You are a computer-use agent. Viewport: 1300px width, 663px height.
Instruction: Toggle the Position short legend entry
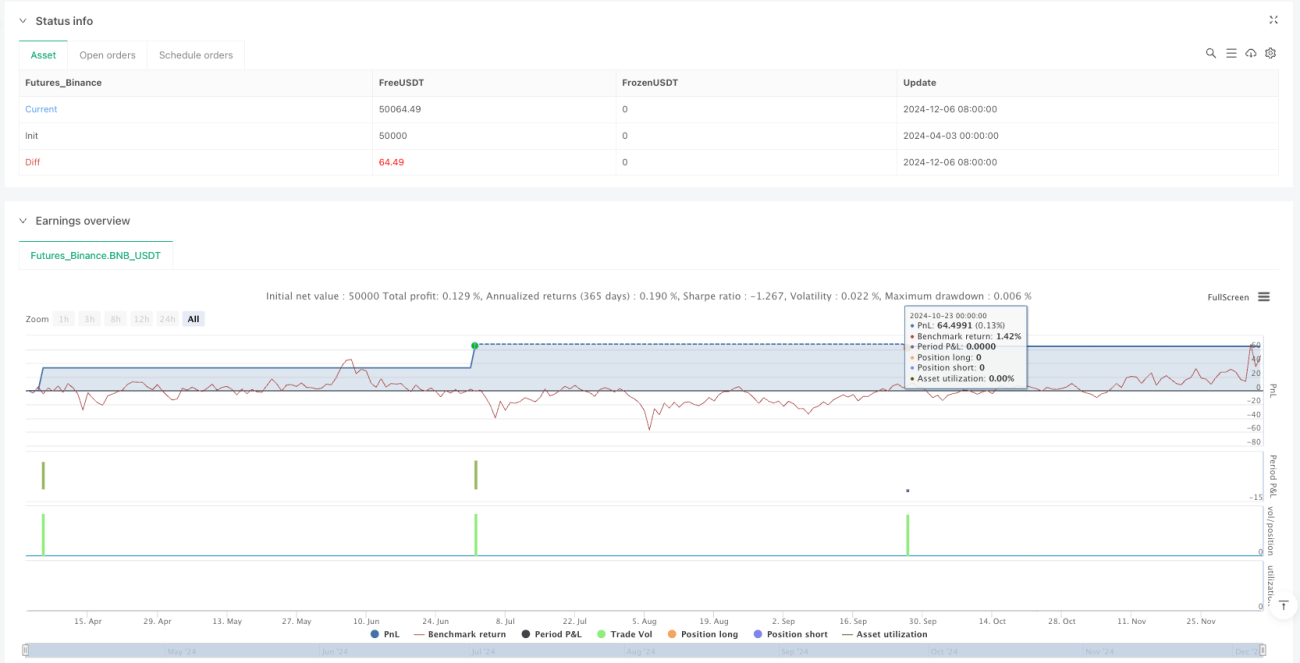[790, 634]
